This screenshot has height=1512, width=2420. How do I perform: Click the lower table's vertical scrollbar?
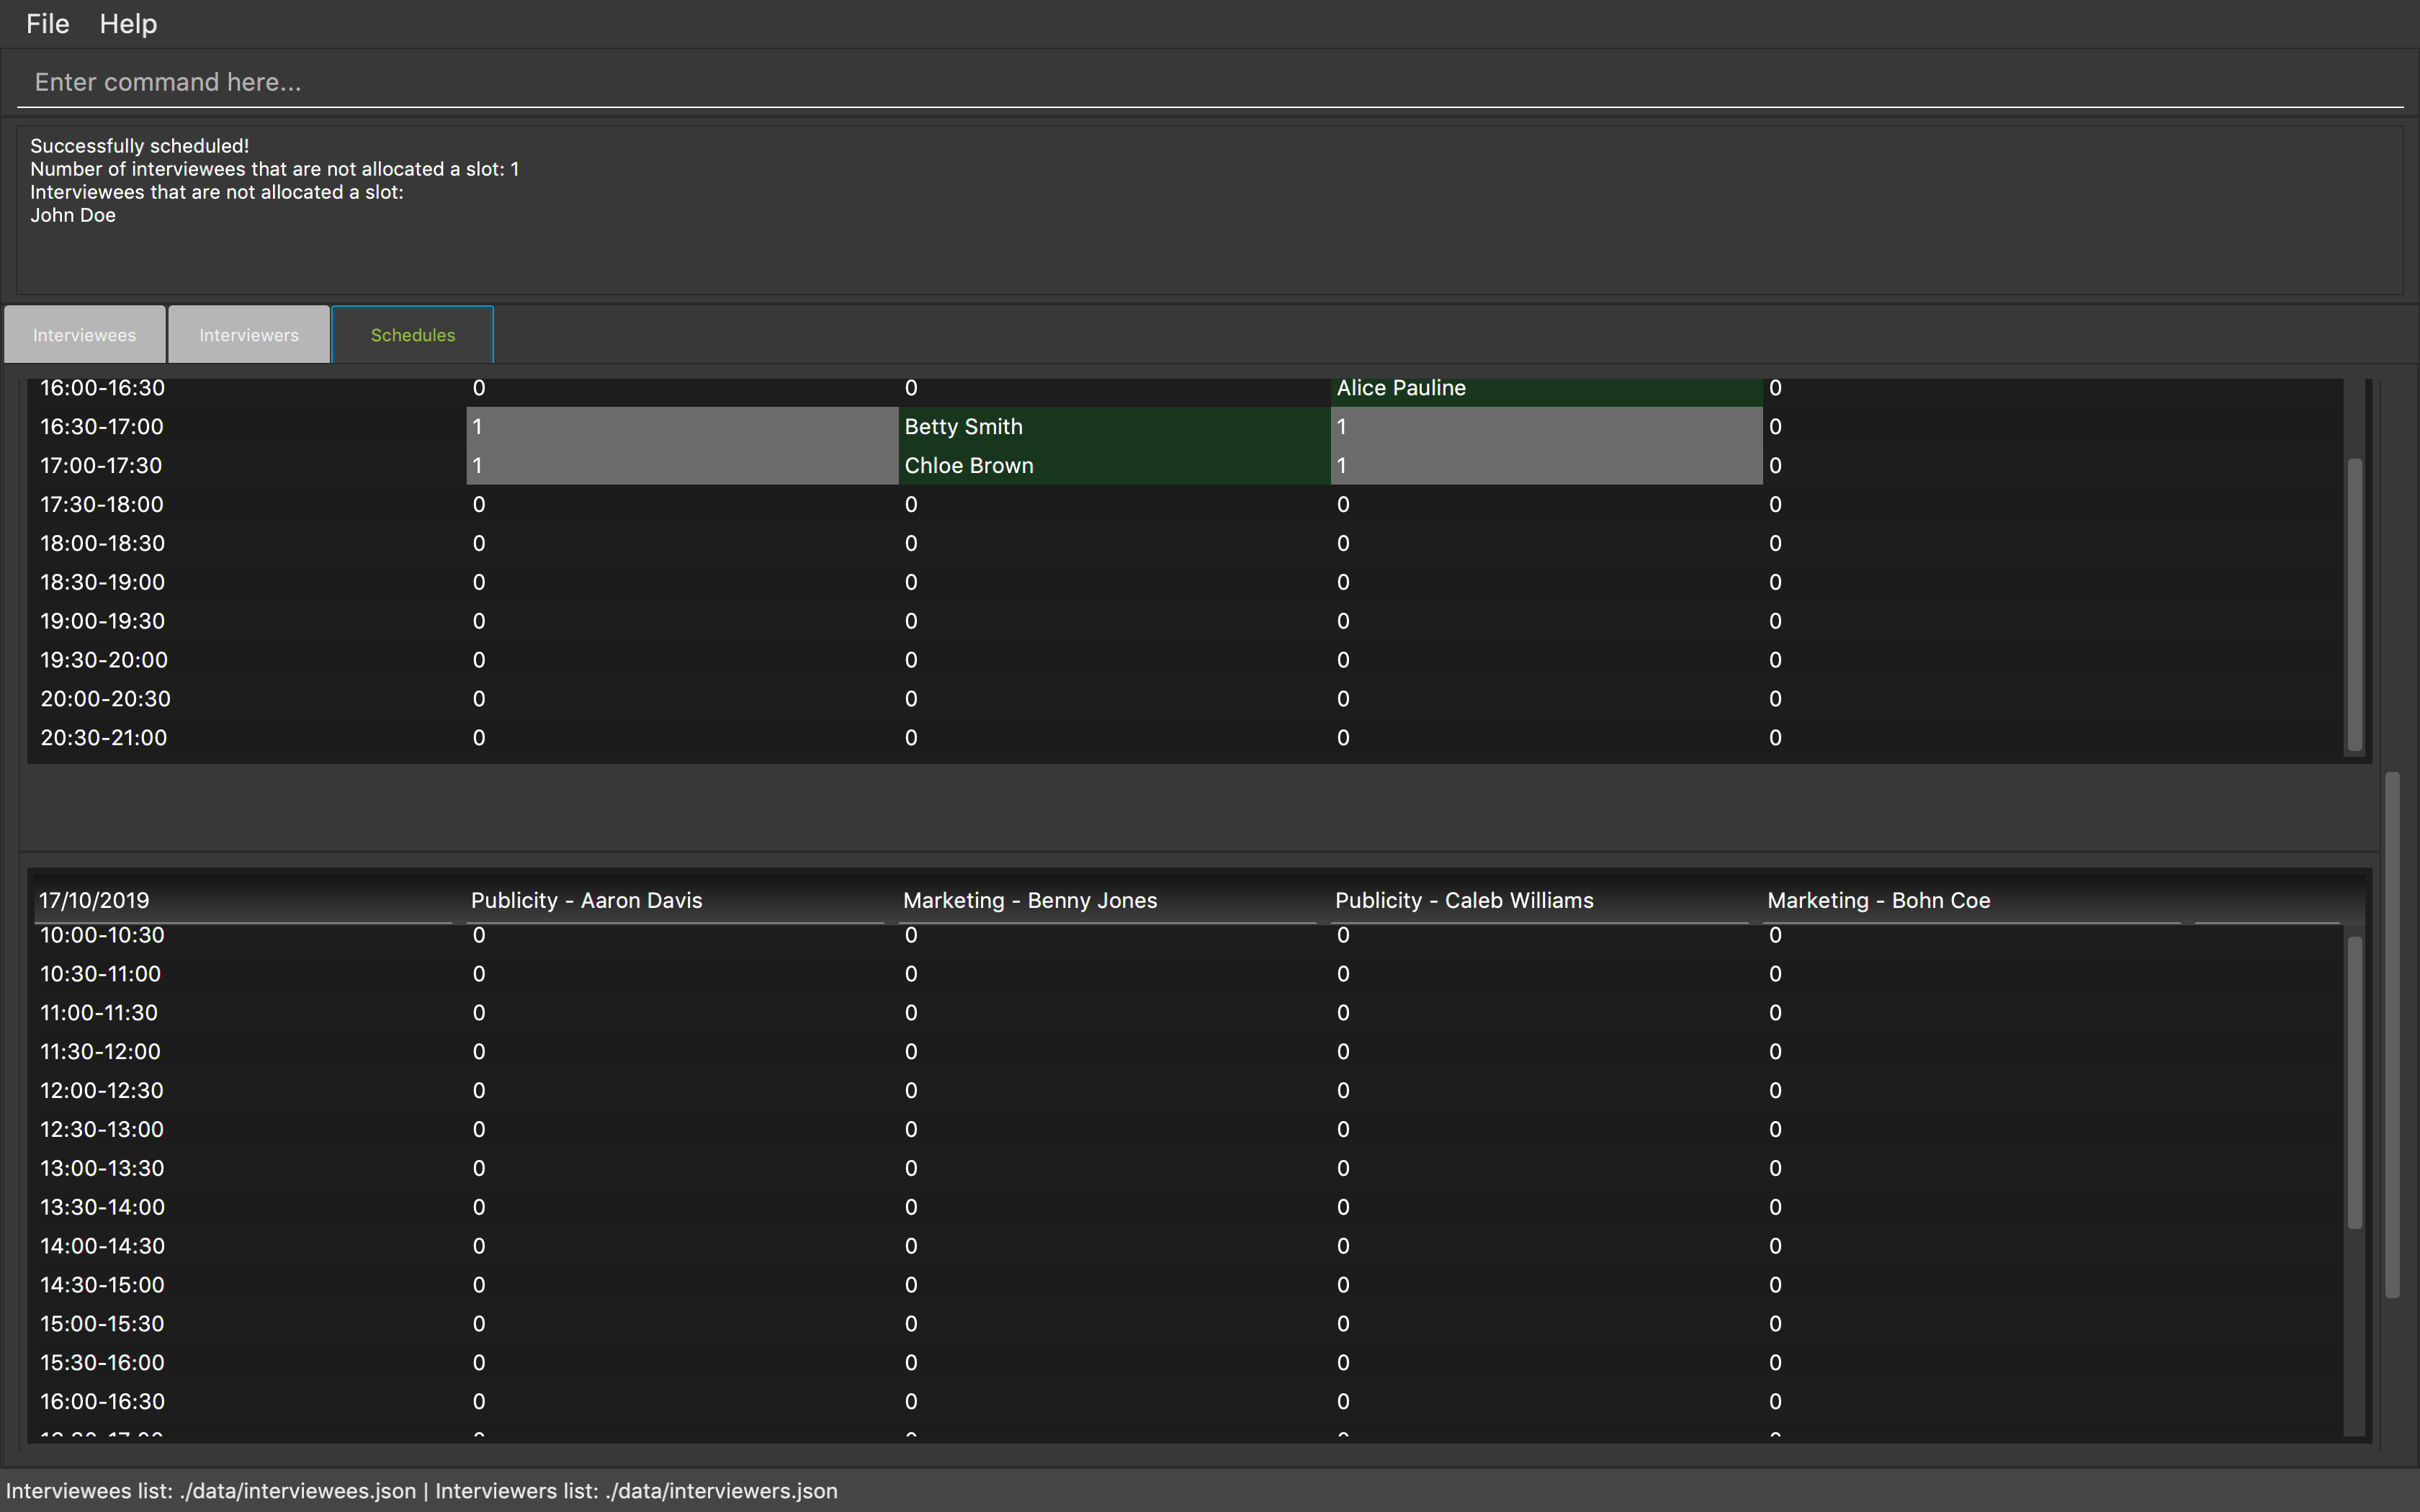[x=2354, y=1082]
